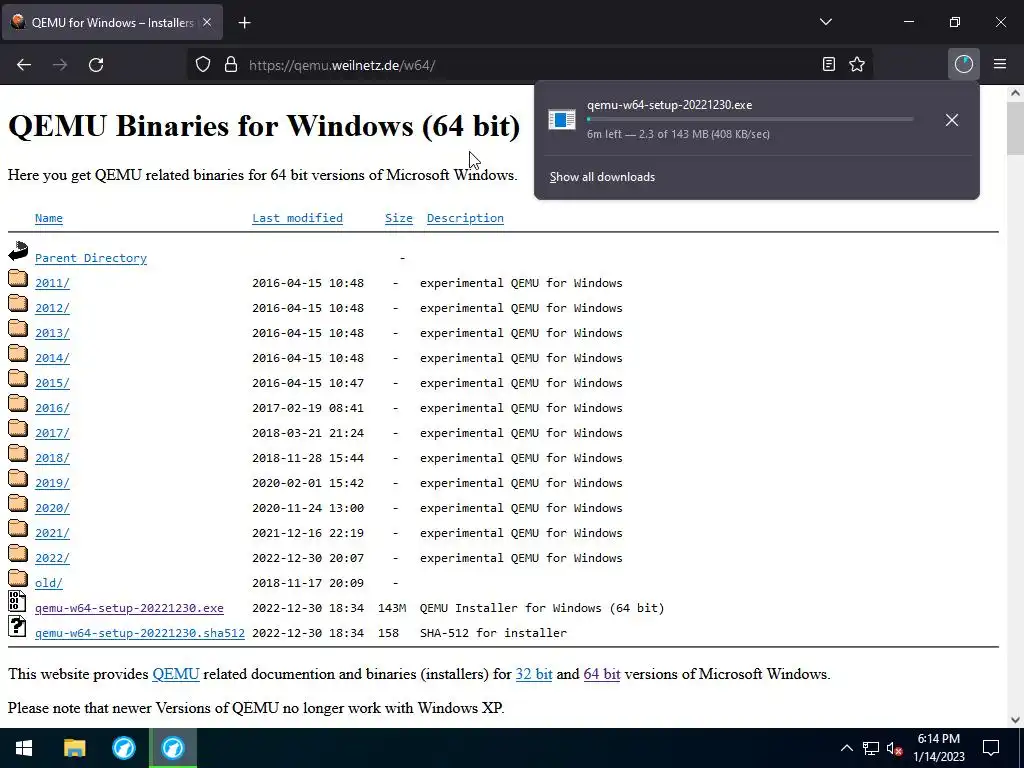
Task: Open the old/ folder link
Action: 49,583
